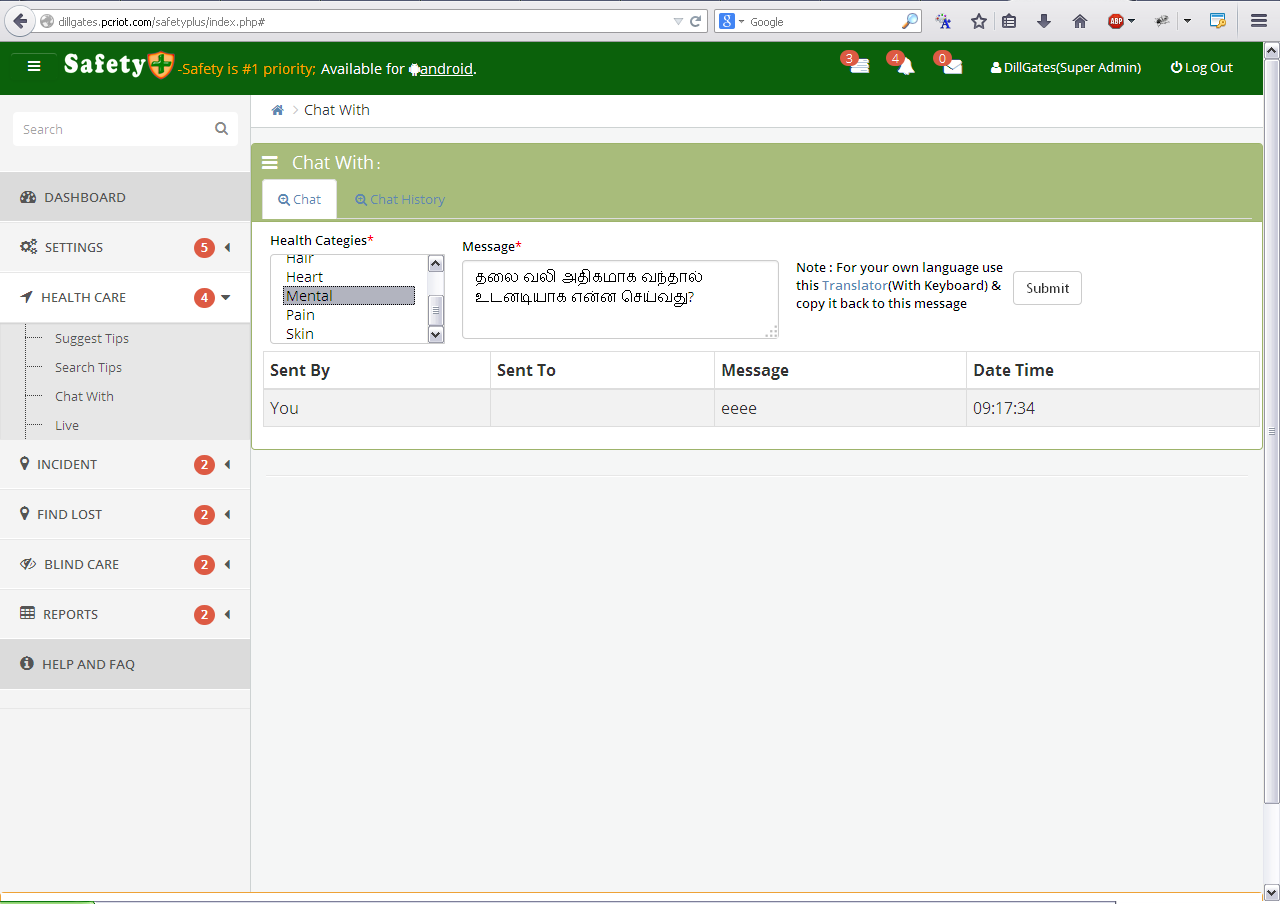Click the Log Out power icon

click(x=1176, y=68)
